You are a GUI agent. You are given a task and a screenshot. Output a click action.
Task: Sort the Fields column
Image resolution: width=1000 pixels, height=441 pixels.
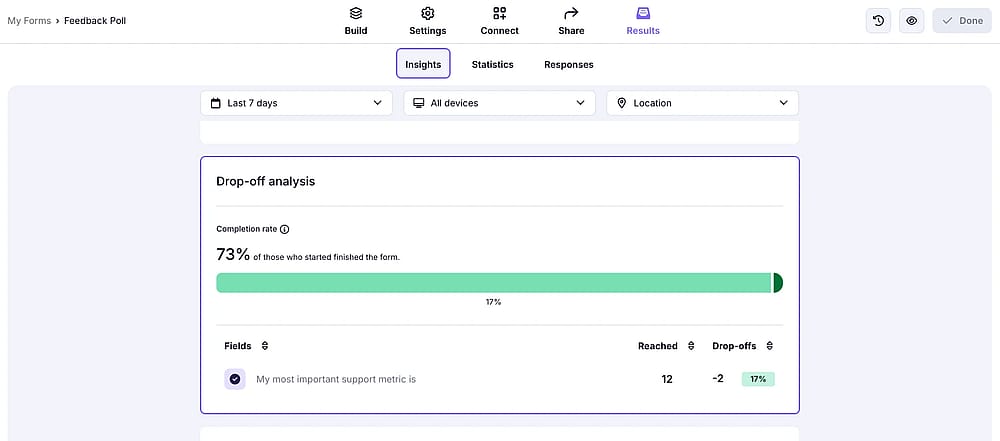265,346
